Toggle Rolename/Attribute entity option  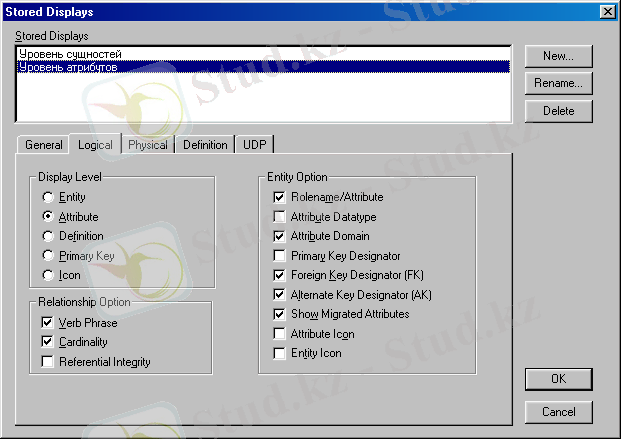coord(279,197)
